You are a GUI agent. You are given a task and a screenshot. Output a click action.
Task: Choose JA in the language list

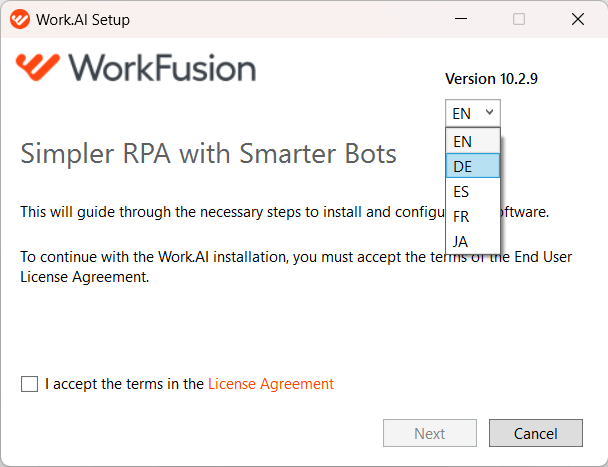pyautogui.click(x=473, y=241)
